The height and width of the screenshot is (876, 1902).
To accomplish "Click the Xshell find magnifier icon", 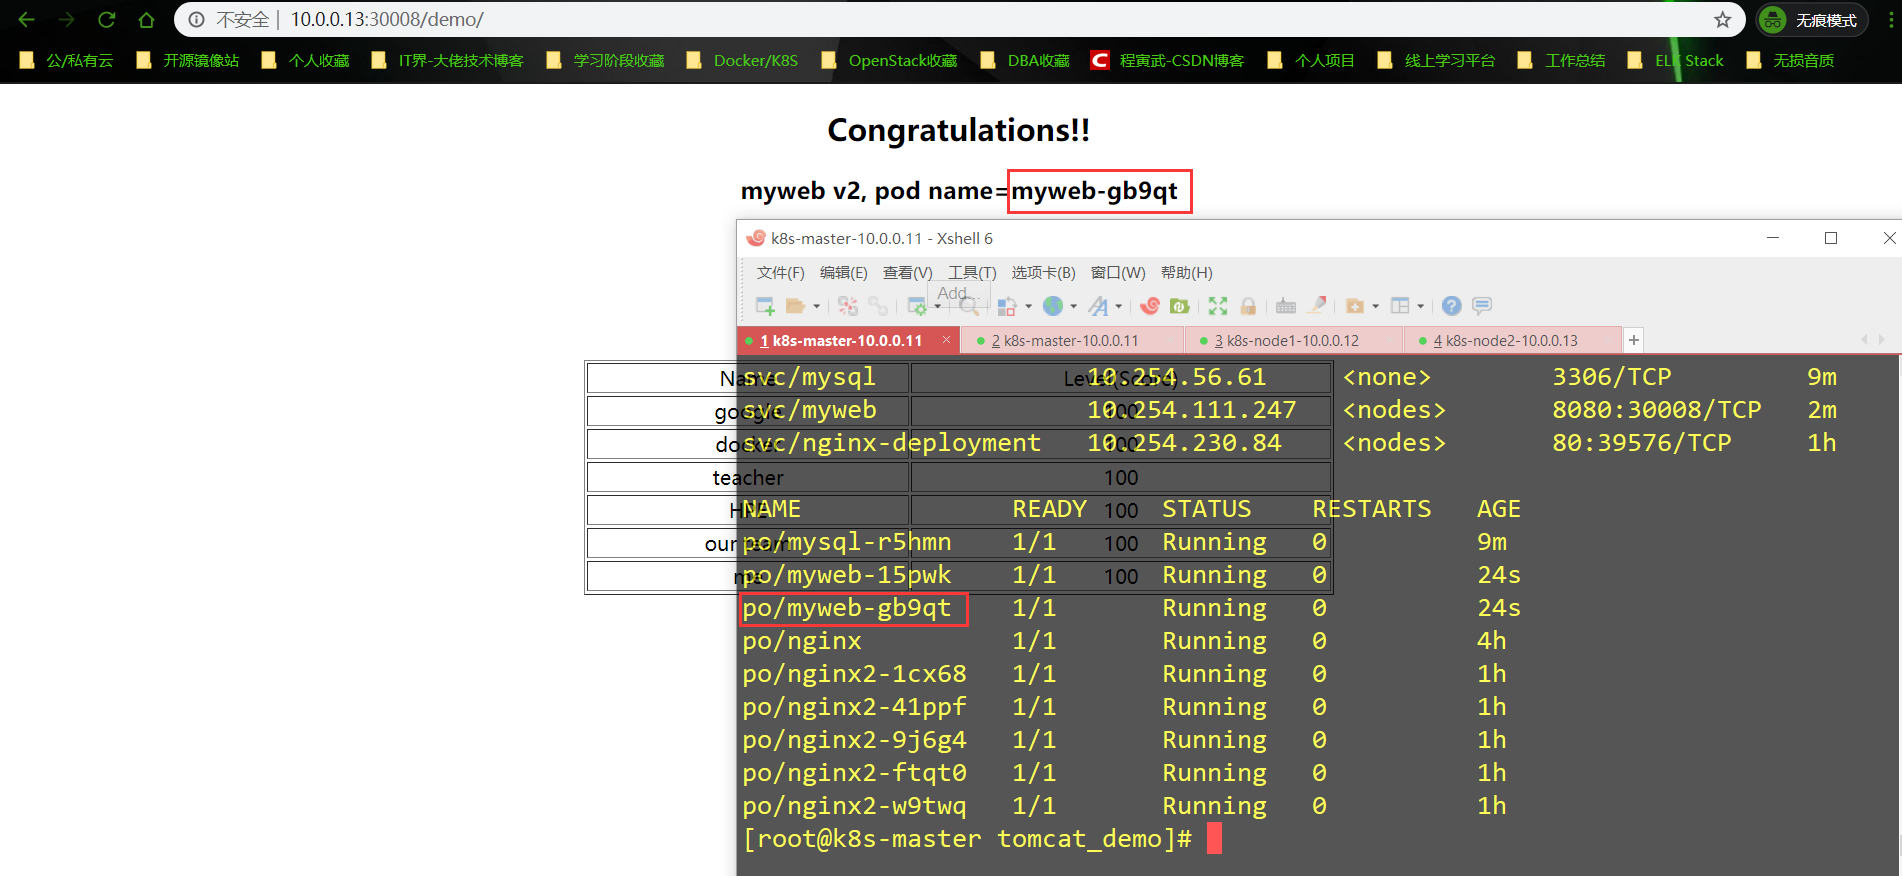I will 969,307.
